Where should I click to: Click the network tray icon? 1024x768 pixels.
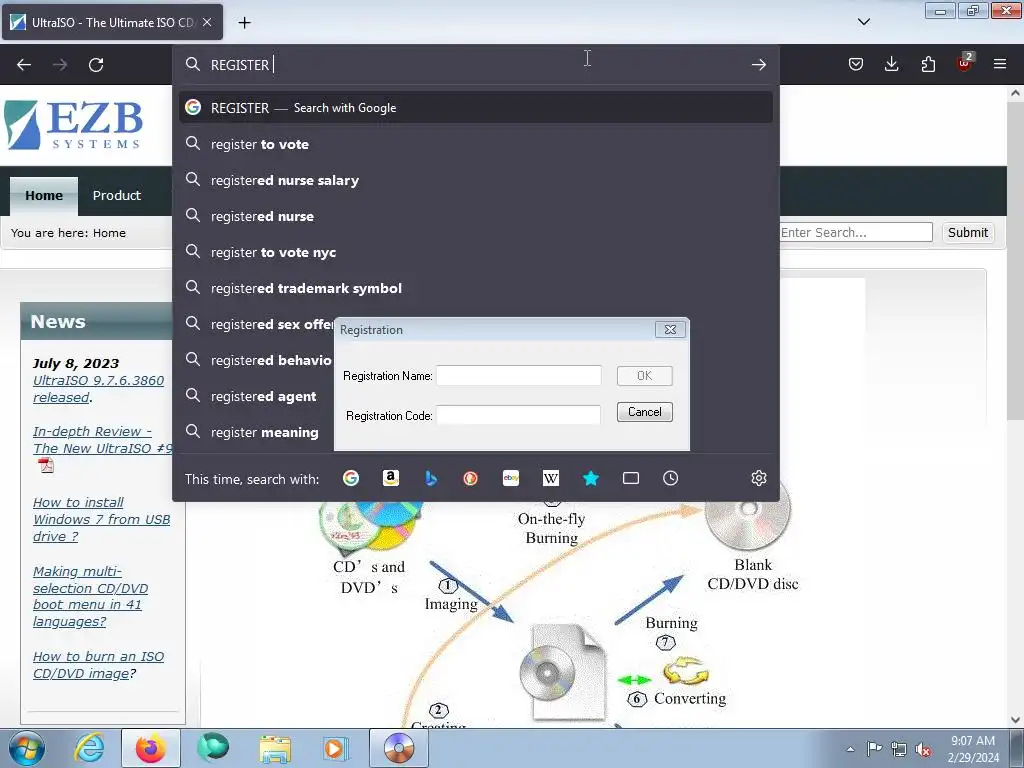(x=899, y=749)
